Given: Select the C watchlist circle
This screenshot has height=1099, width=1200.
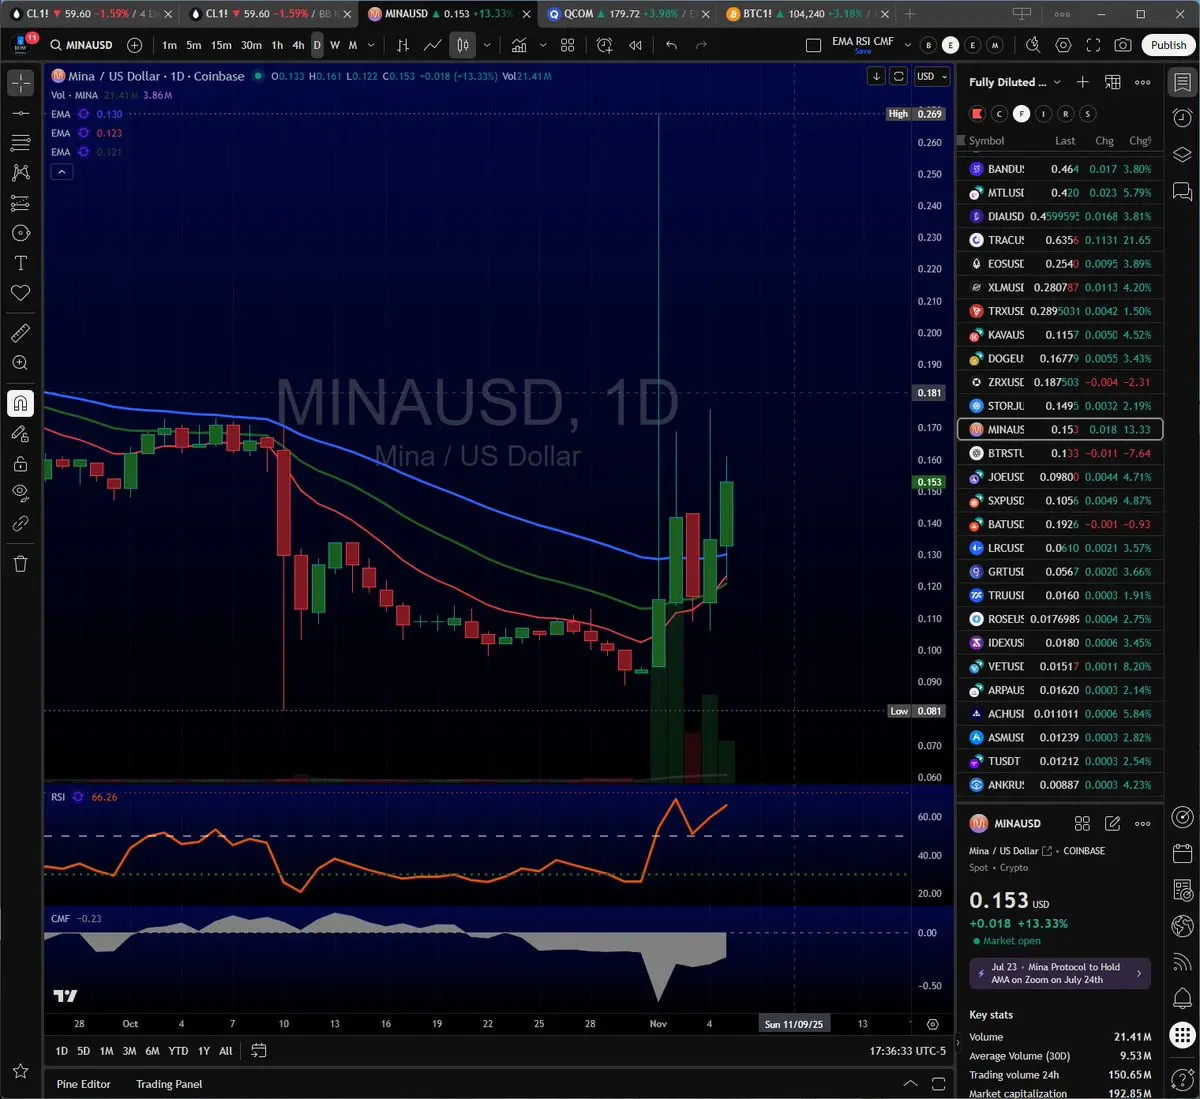Looking at the screenshot, I should tap(998, 114).
